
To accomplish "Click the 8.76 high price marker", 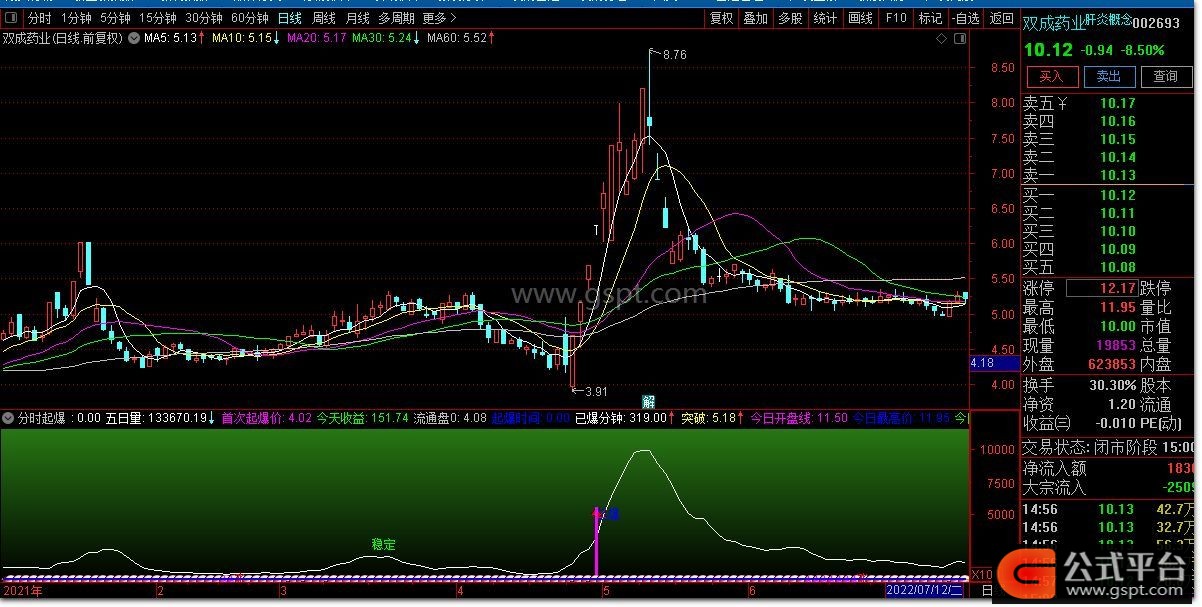I will pyautogui.click(x=673, y=55).
